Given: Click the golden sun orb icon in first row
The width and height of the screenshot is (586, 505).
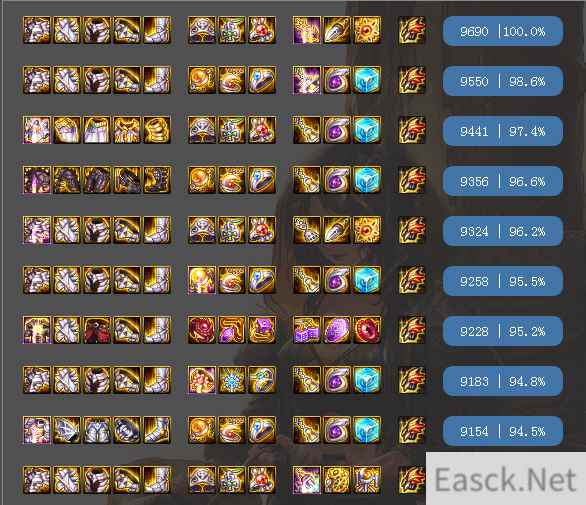Looking at the screenshot, I should (x=367, y=30).
